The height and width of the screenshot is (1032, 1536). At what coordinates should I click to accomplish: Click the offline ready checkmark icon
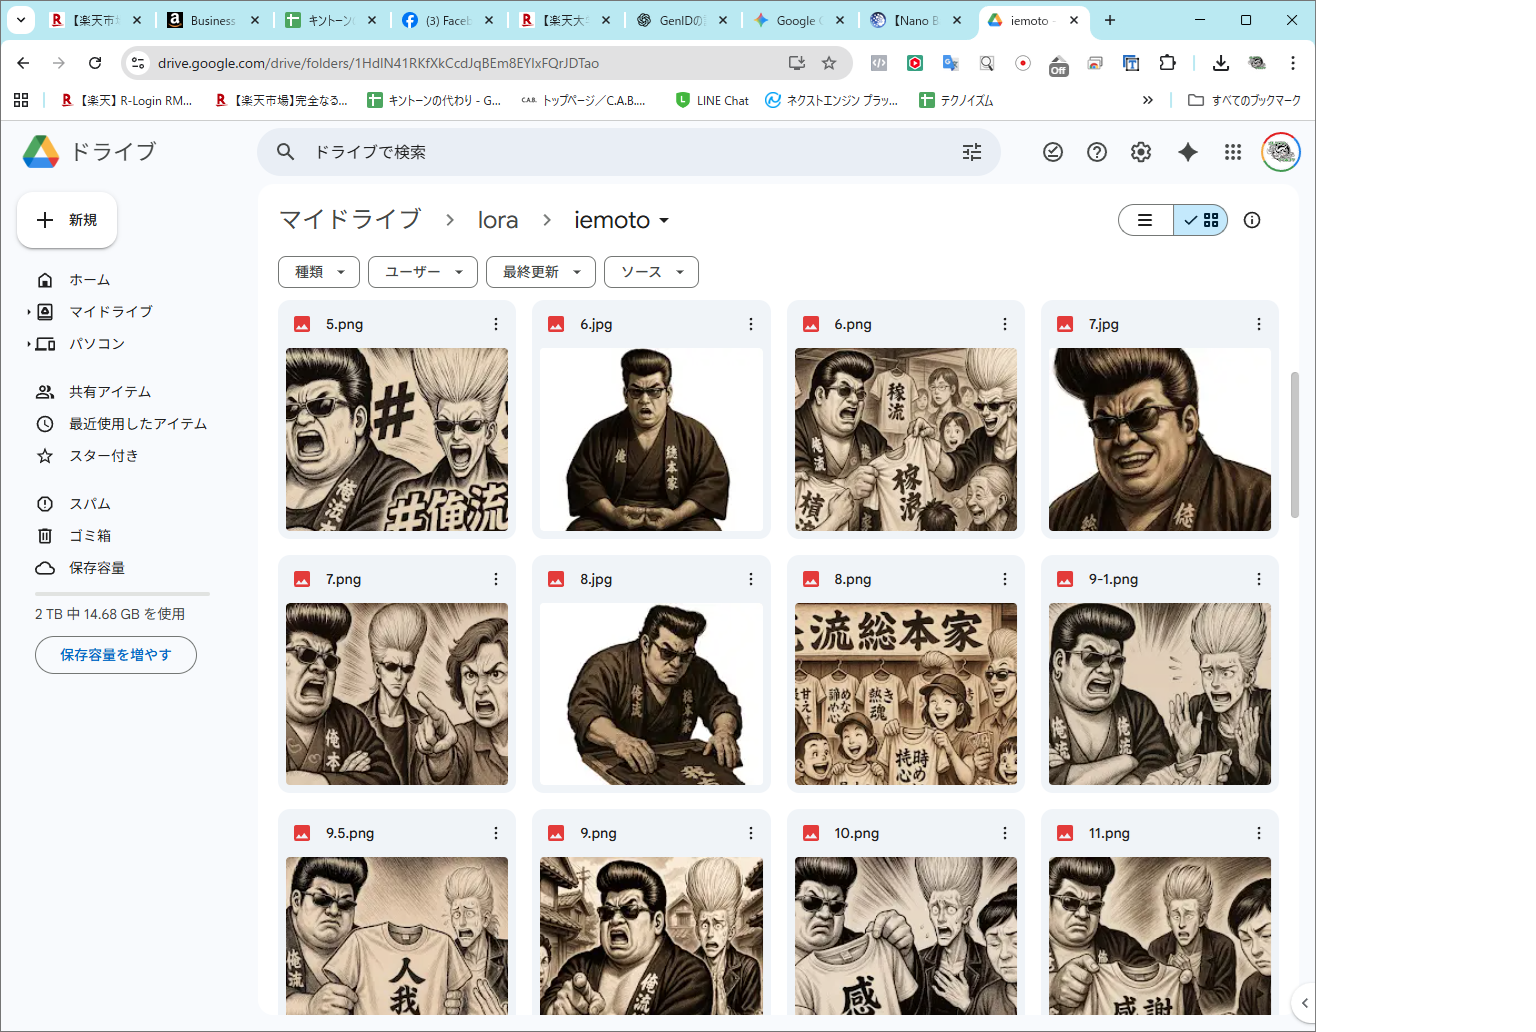pyautogui.click(x=1053, y=152)
